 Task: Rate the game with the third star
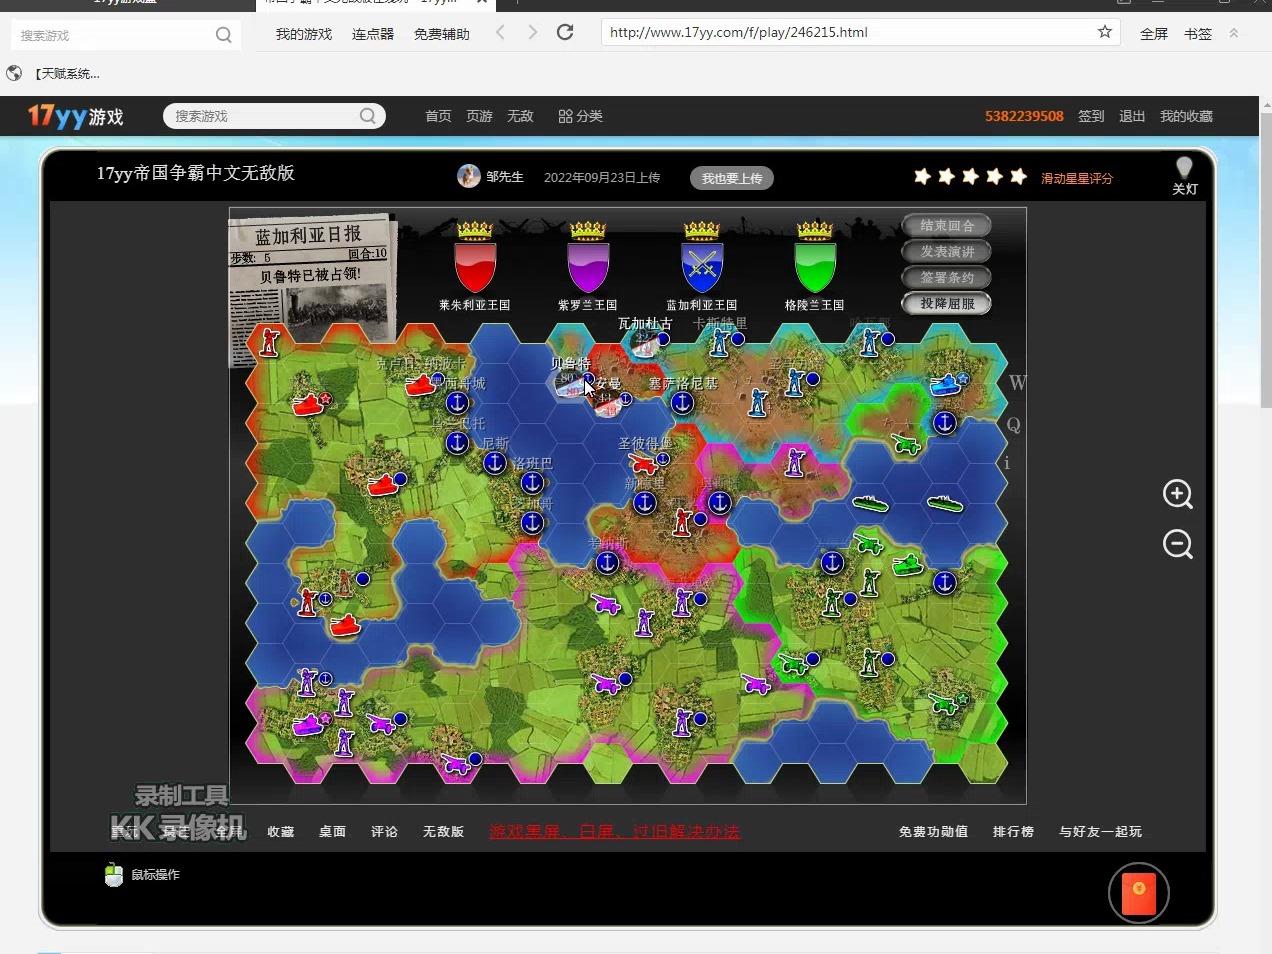[x=970, y=177]
